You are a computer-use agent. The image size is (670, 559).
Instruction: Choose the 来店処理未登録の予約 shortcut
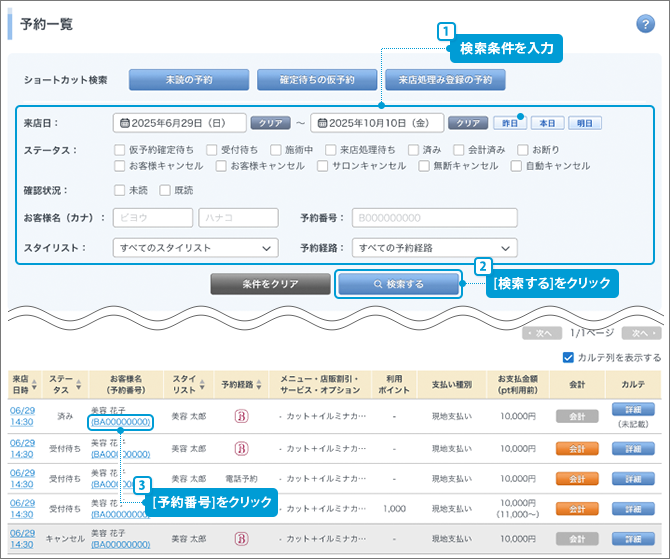445,80
